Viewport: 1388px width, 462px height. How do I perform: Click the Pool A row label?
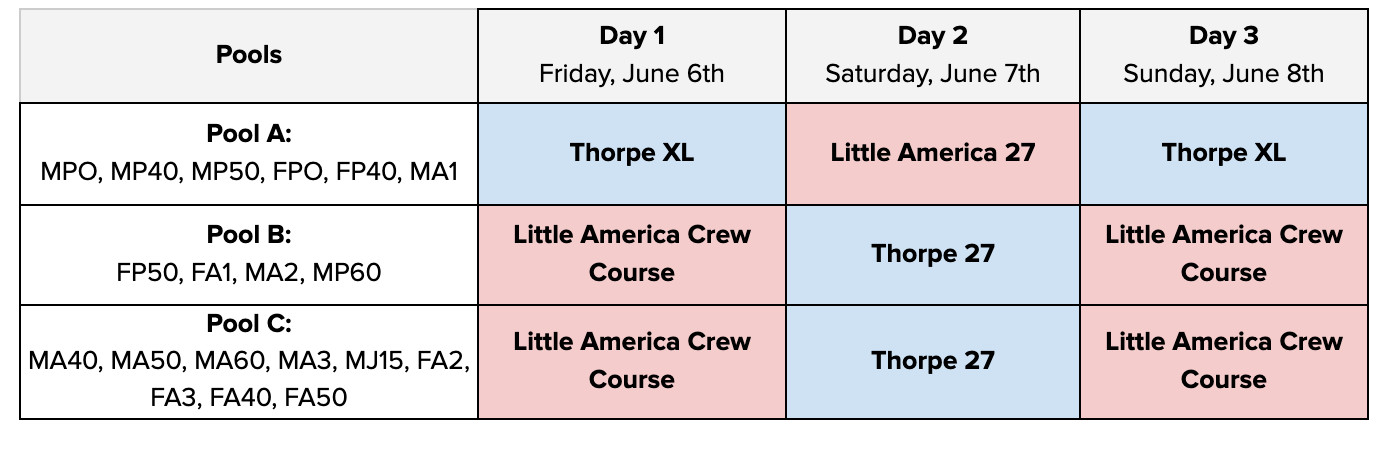[x=249, y=134]
